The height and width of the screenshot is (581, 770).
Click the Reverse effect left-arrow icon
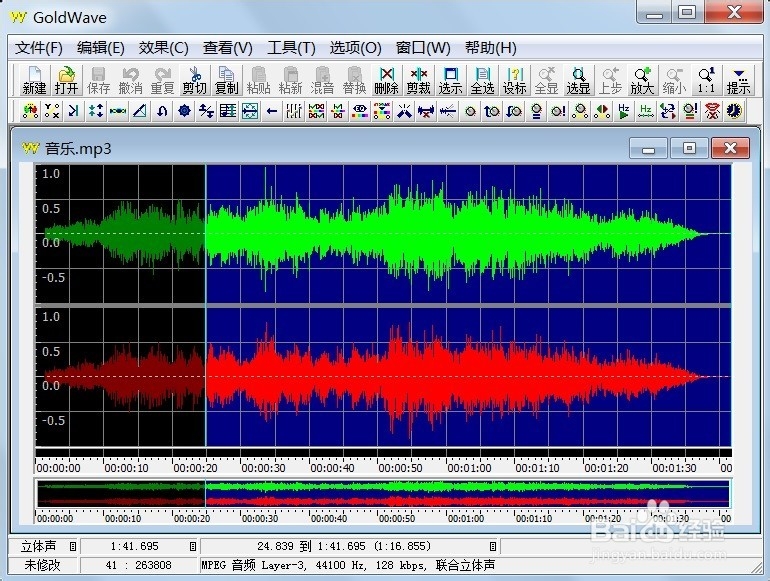tap(272, 111)
